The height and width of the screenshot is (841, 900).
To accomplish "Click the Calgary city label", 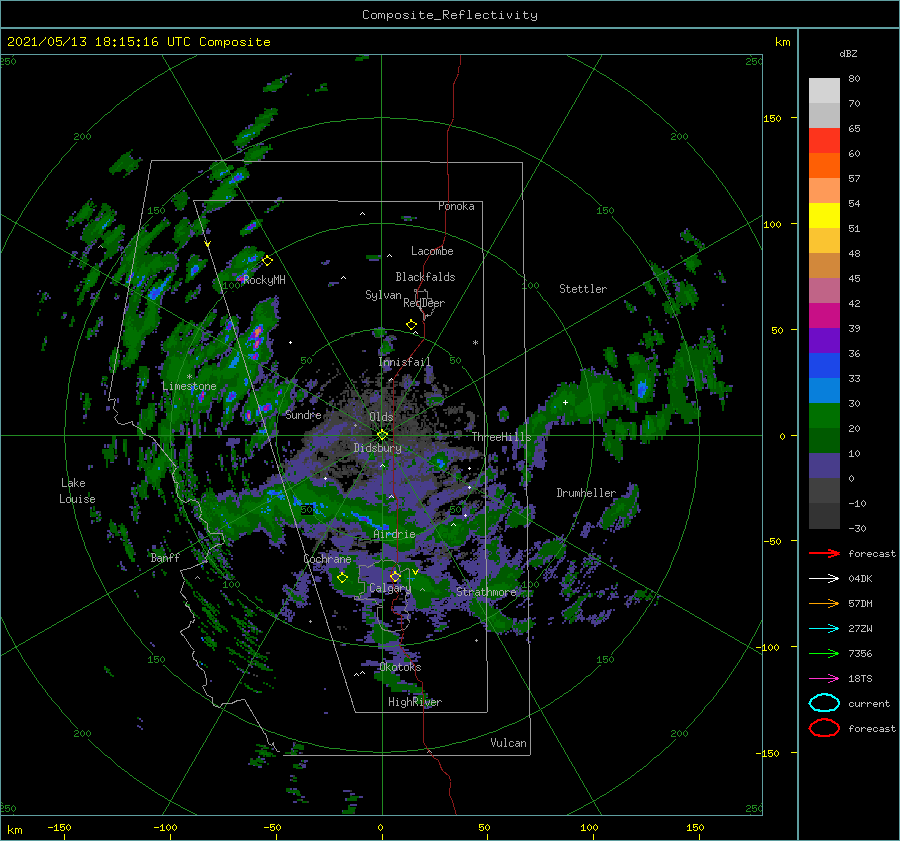I will [x=390, y=588].
